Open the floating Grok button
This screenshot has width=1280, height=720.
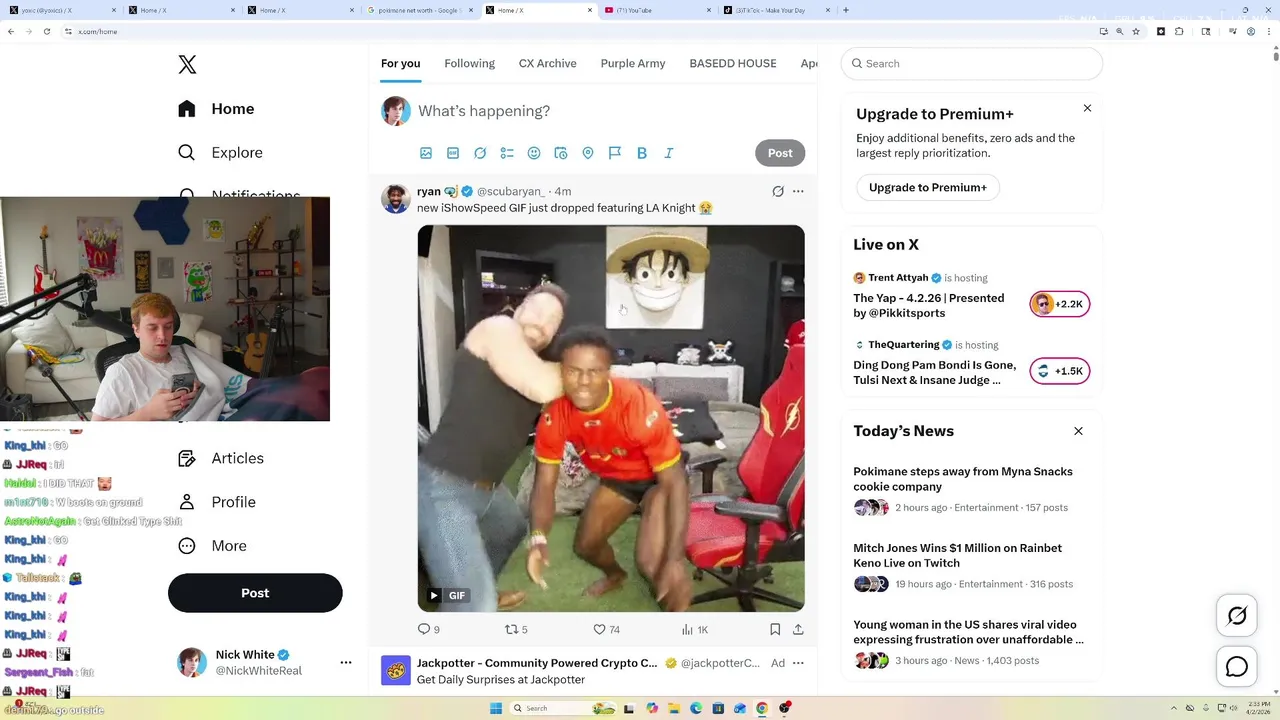pos(1237,616)
